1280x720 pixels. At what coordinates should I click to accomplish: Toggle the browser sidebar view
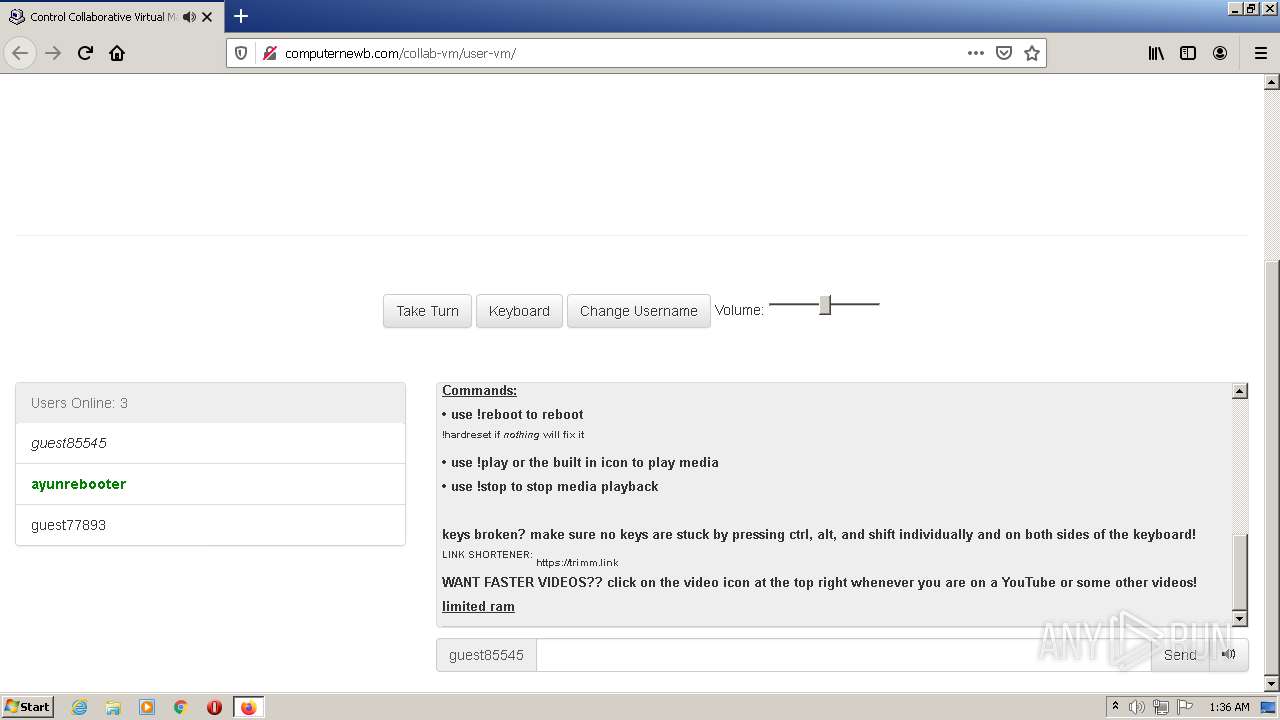(x=1188, y=53)
